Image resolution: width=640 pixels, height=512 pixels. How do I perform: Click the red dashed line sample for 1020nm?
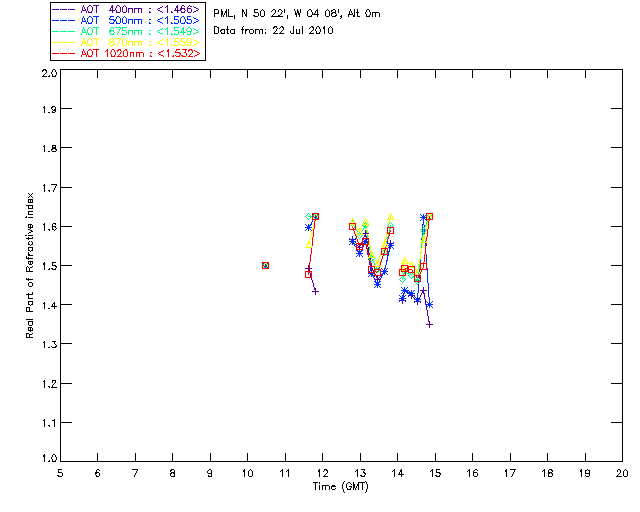pyautogui.click(x=64, y=53)
